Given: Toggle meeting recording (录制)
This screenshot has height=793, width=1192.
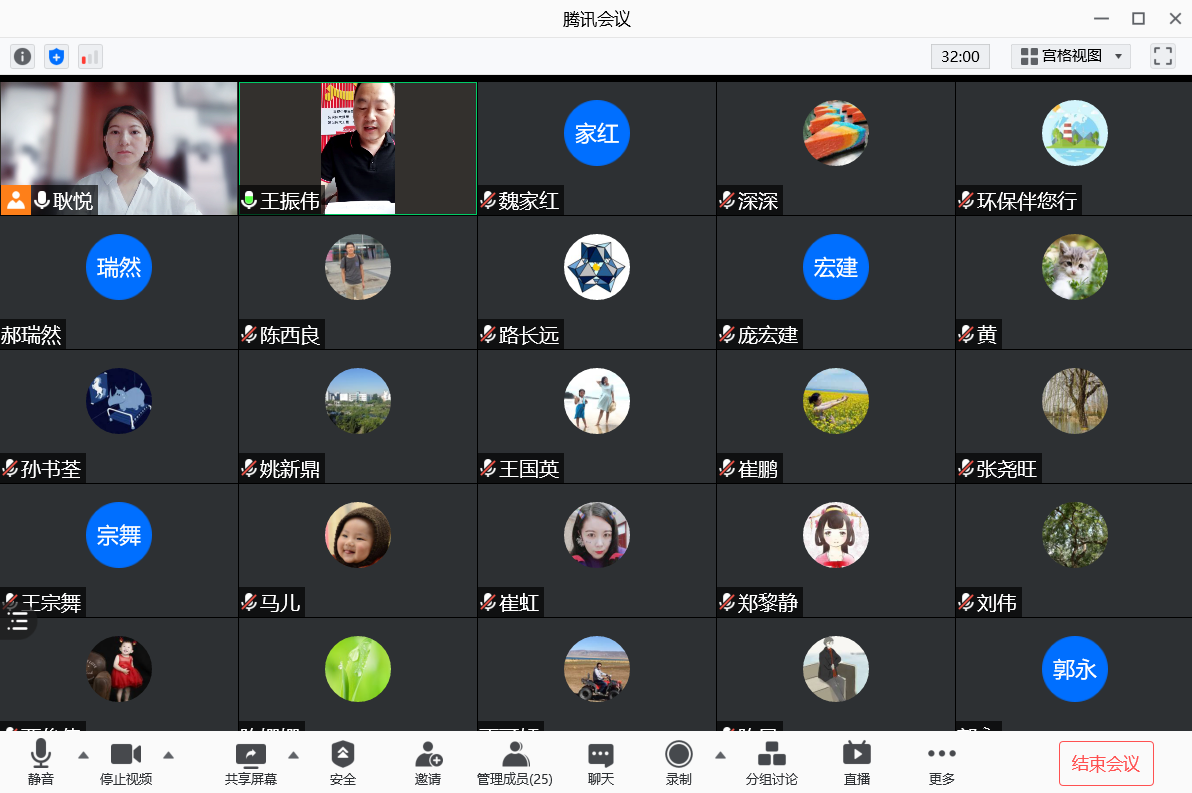Looking at the screenshot, I should (679, 763).
